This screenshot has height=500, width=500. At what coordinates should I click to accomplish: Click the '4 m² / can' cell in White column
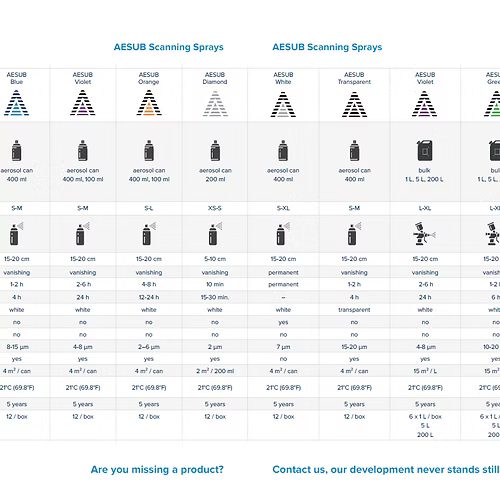283,371
